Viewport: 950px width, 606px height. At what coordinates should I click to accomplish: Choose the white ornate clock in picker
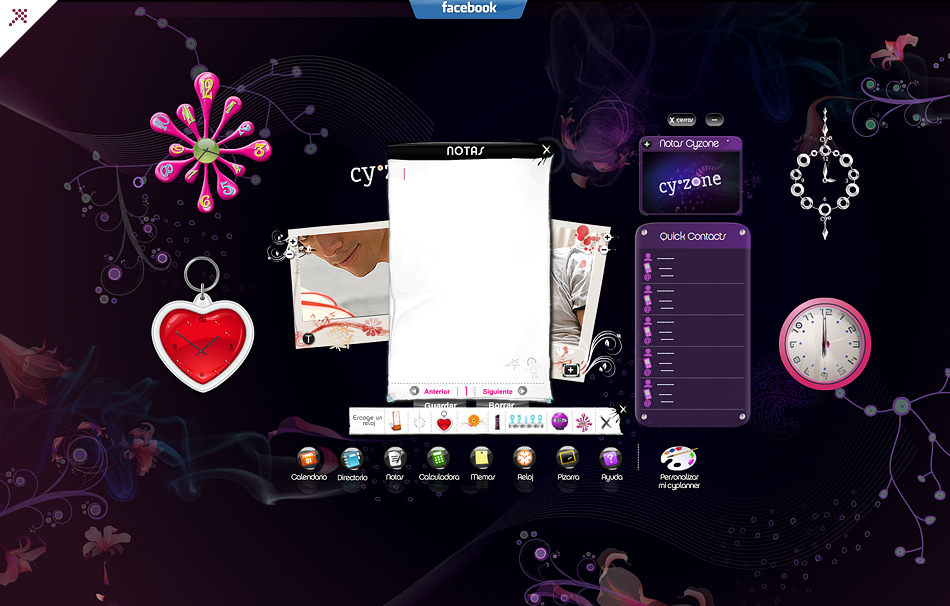tap(419, 421)
